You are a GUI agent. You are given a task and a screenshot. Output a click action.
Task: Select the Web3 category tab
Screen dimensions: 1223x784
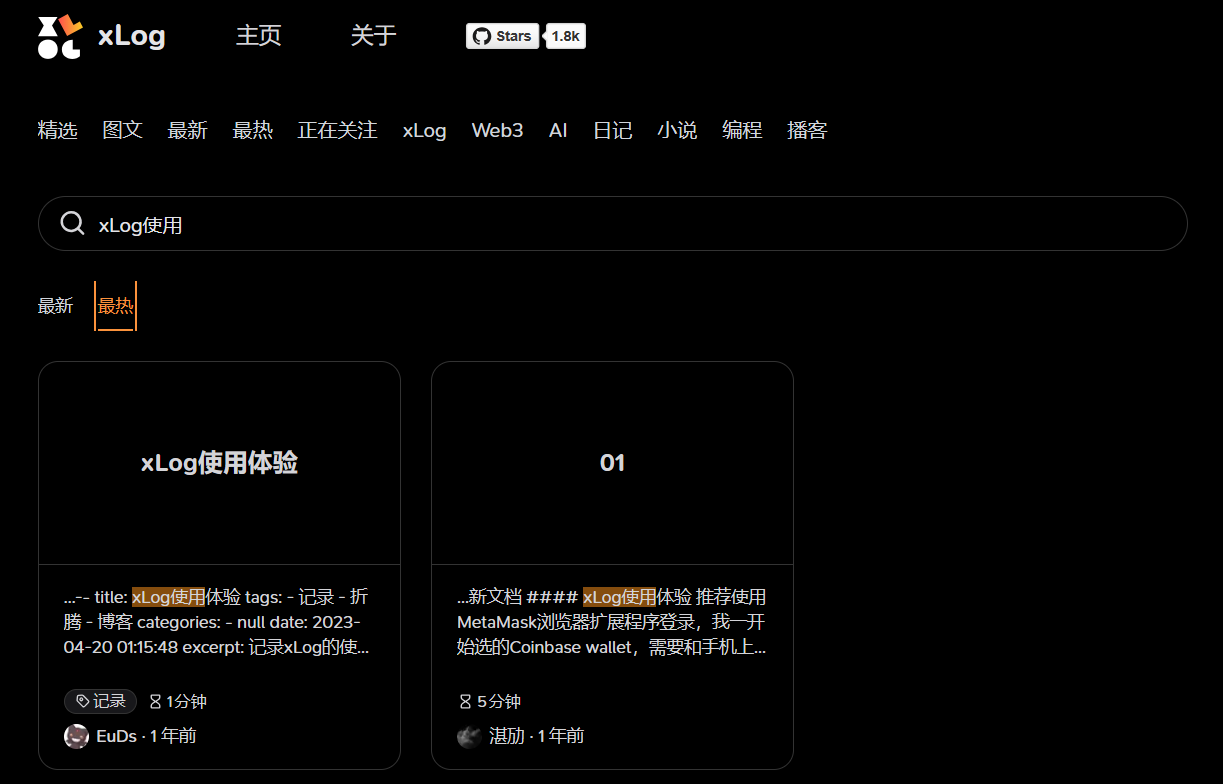(498, 130)
